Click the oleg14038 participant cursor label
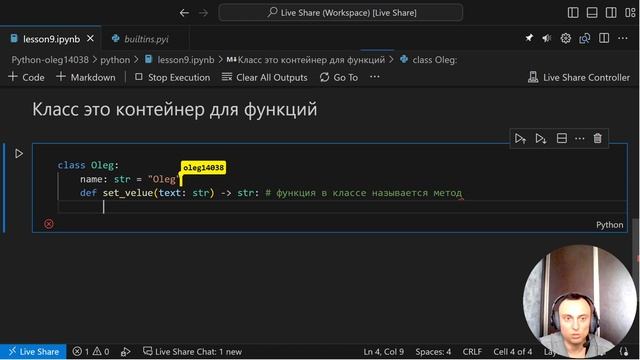Image resolution: width=640 pixels, height=360 pixels. [203, 167]
